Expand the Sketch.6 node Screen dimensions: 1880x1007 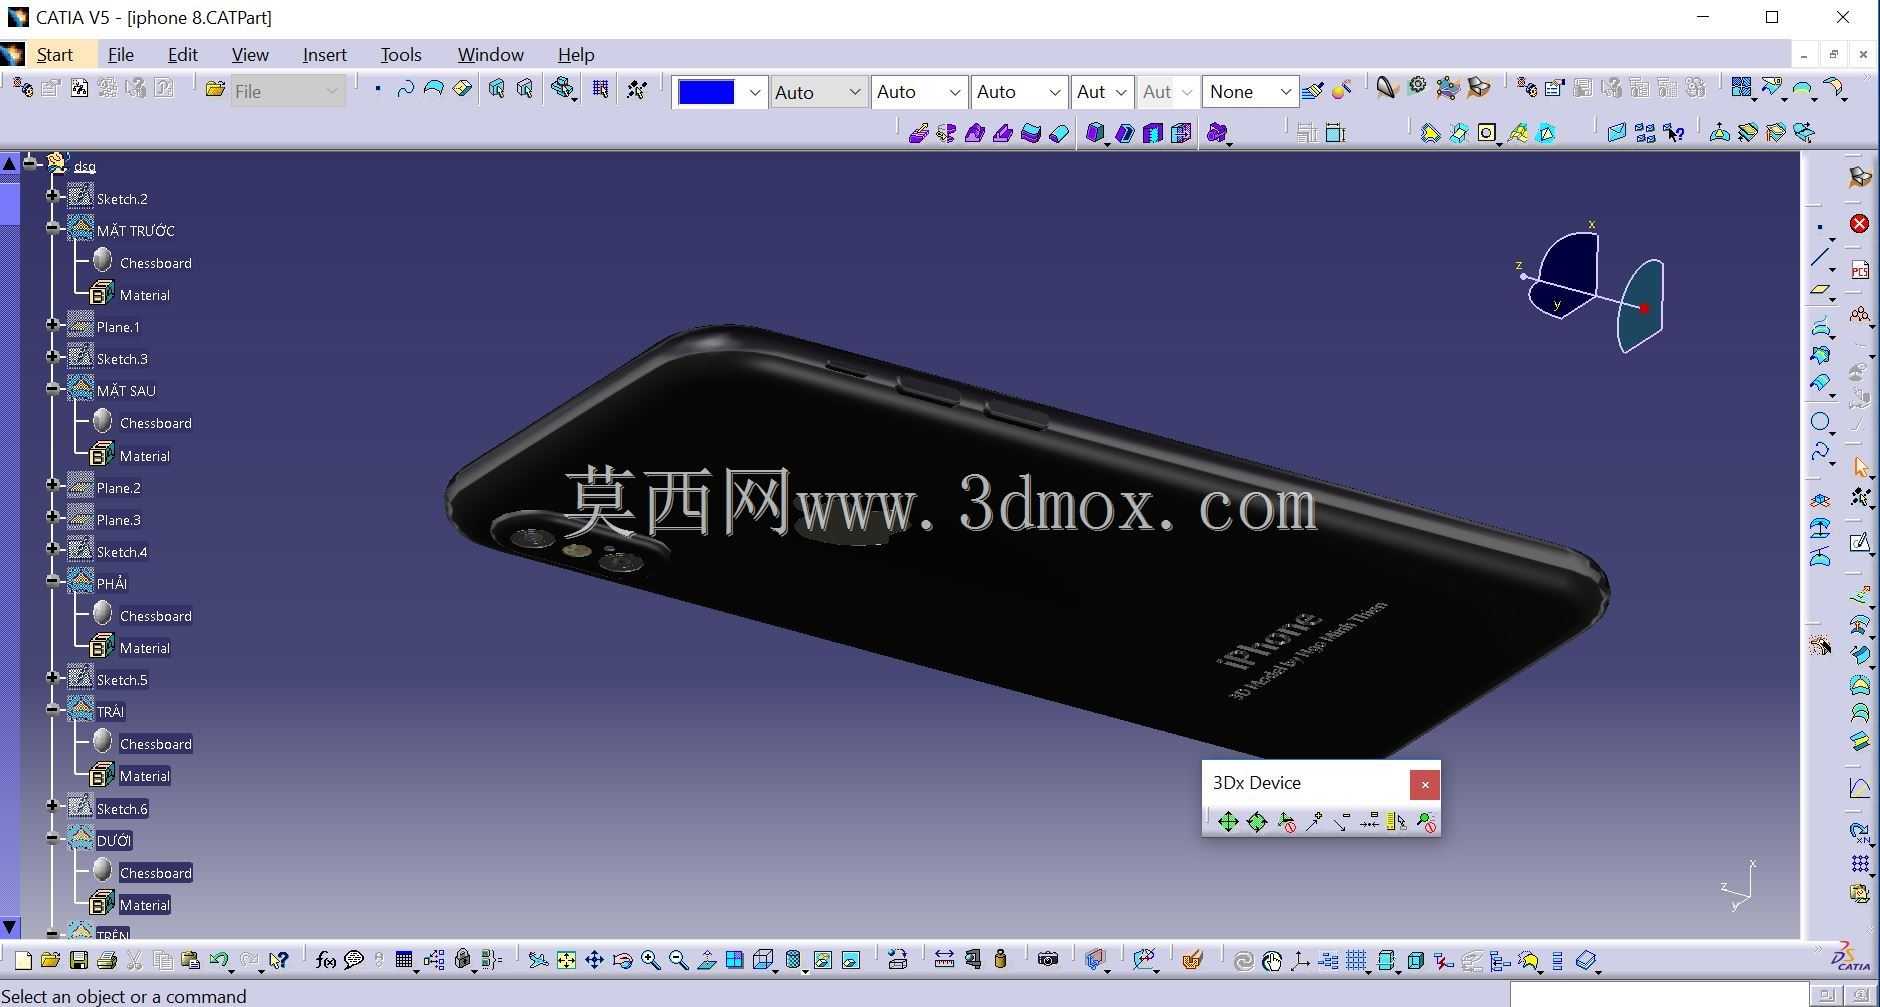tap(53, 806)
